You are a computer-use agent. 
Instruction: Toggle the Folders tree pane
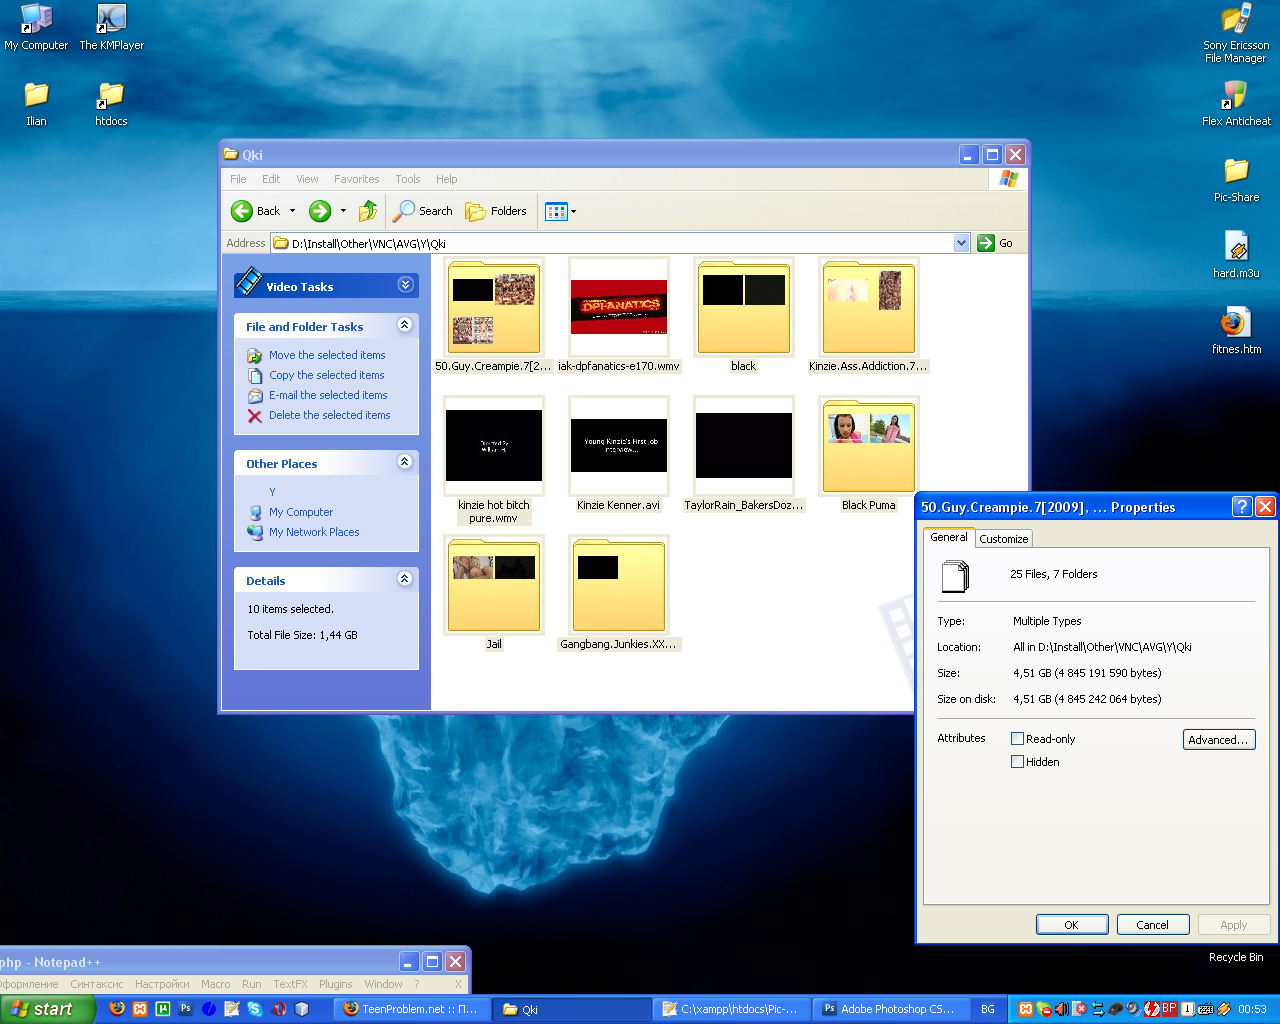point(497,211)
